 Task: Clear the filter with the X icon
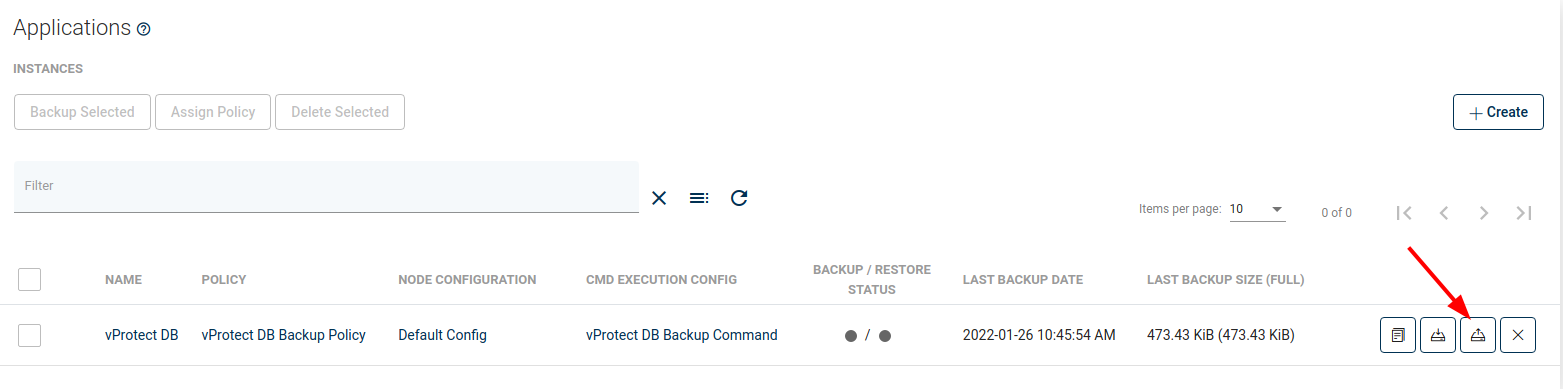(x=659, y=198)
